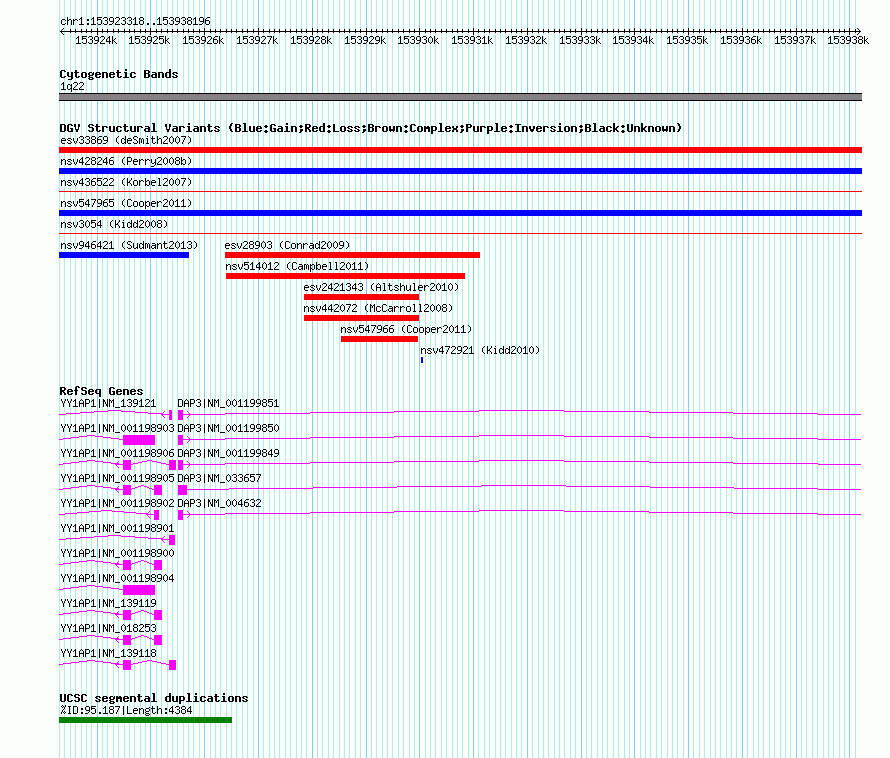Click the YY1AP1|NM_001198904 transcript label
Viewport: 890px width, 758px height.
117,578
